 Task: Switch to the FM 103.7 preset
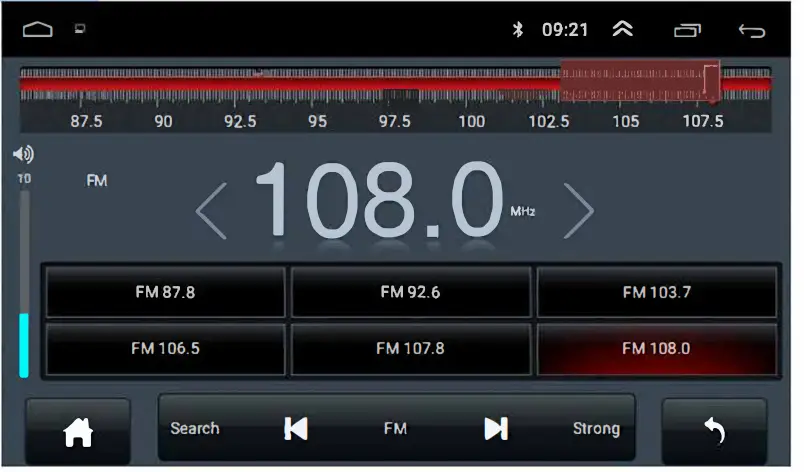pyautogui.click(x=656, y=293)
